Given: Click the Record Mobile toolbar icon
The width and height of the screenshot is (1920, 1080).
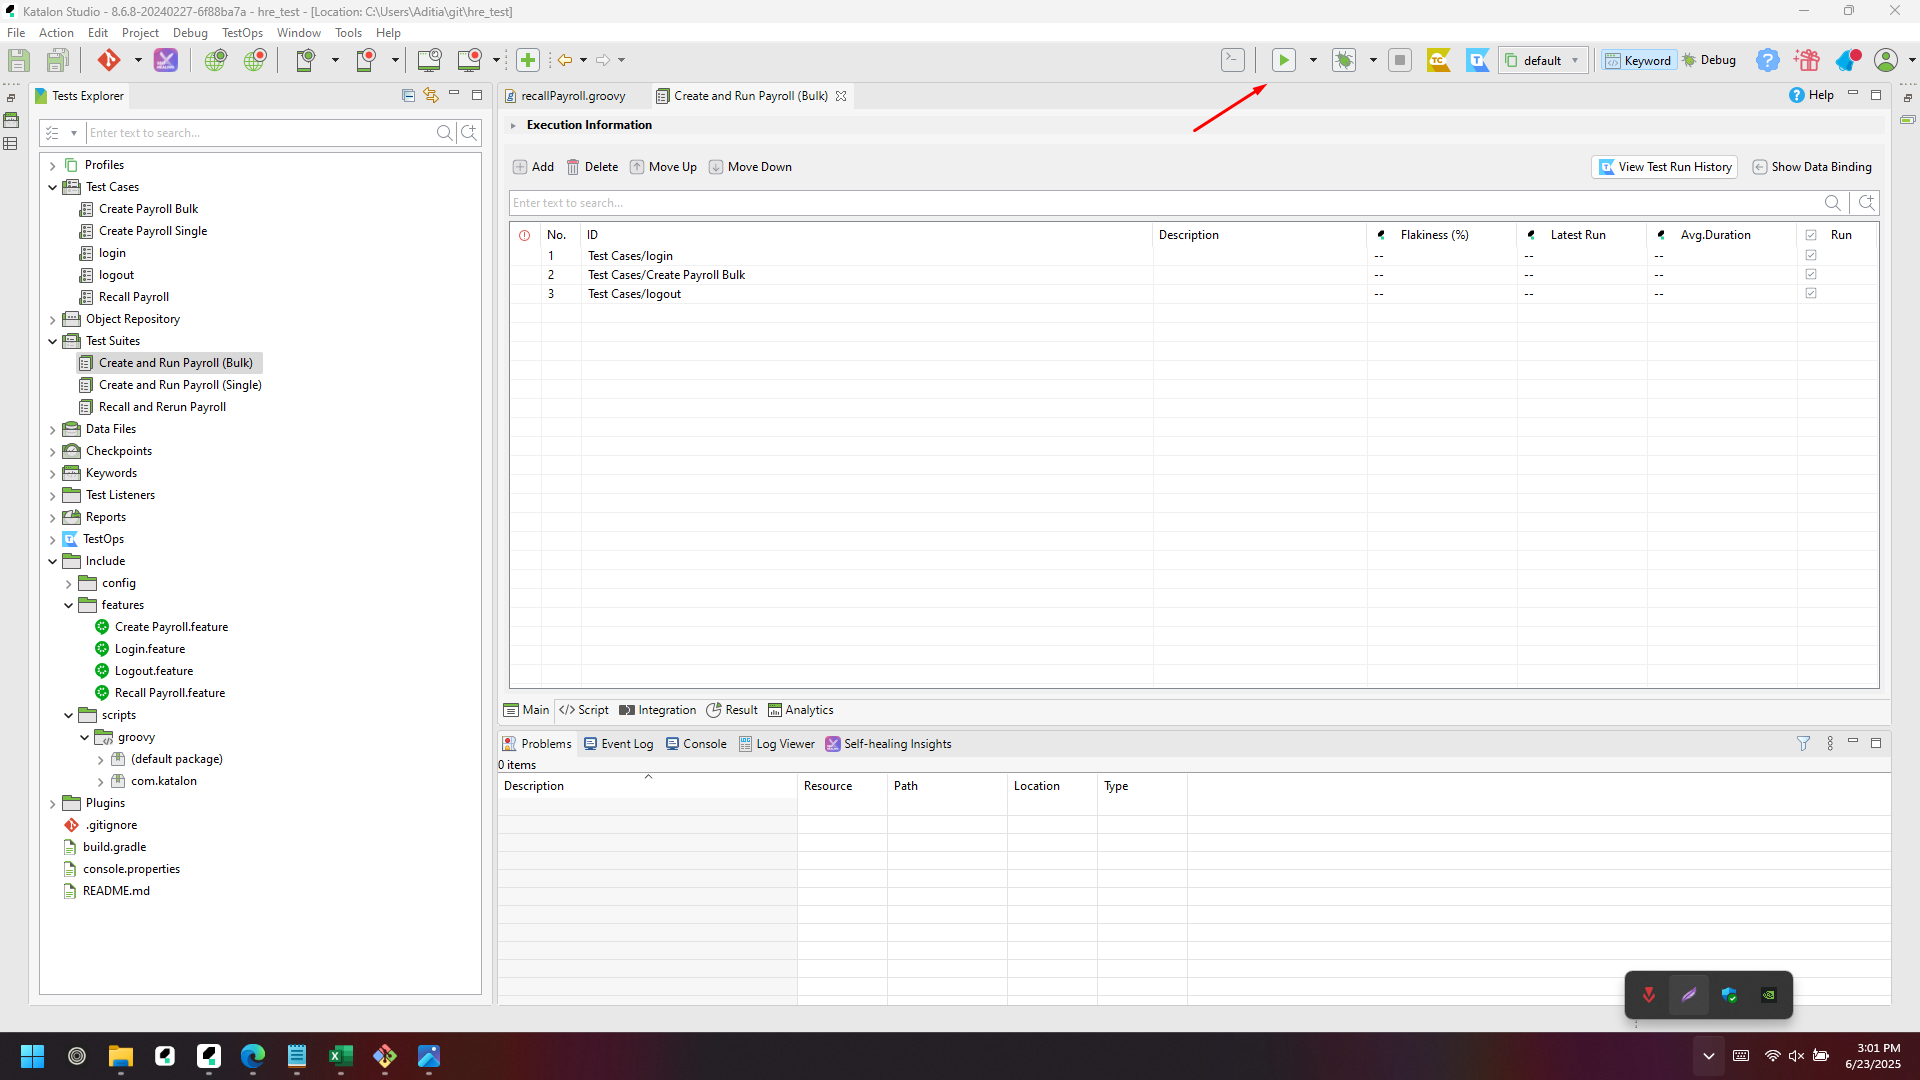Looking at the screenshot, I should tap(366, 60).
